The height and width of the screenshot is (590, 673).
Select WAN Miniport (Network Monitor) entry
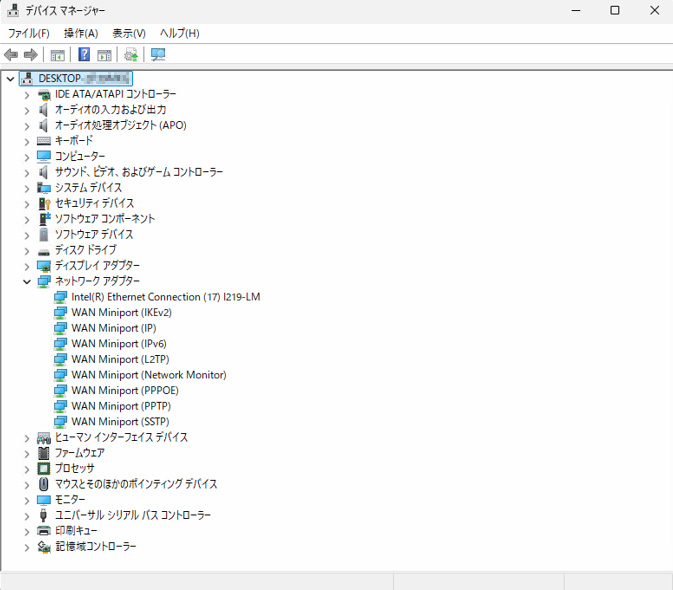pos(148,375)
